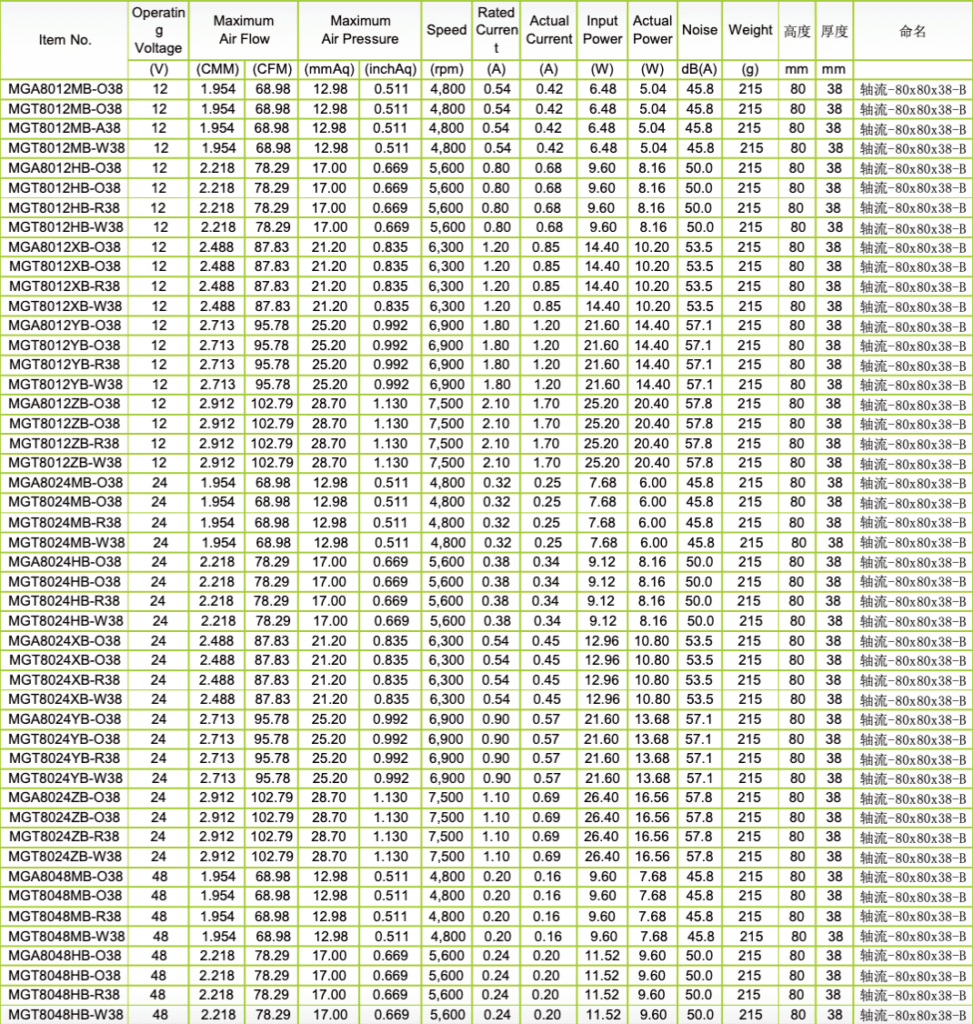
Task: Click the Item No. column header
Action: point(65,40)
